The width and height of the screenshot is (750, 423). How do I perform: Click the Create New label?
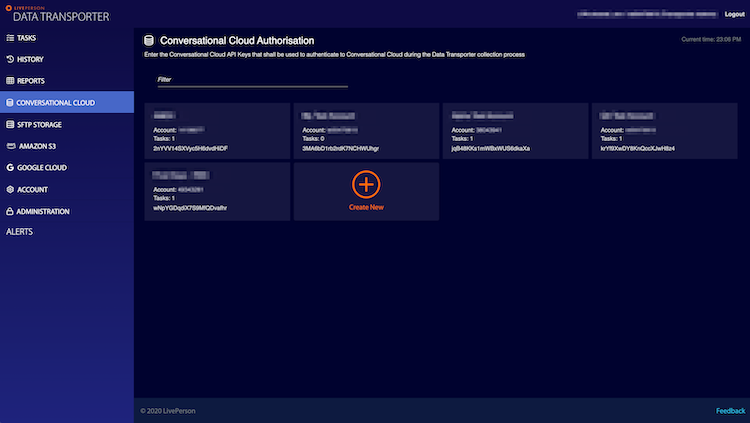pos(366,207)
